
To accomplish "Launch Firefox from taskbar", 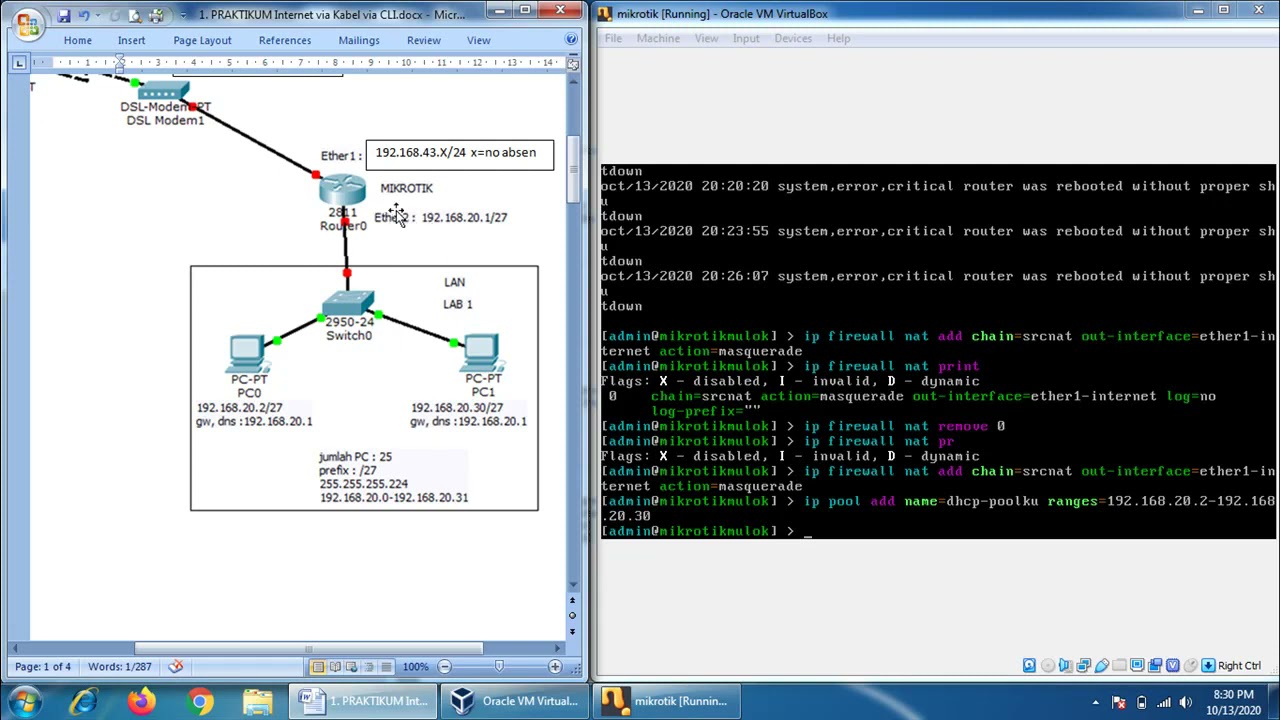I will [x=142, y=702].
